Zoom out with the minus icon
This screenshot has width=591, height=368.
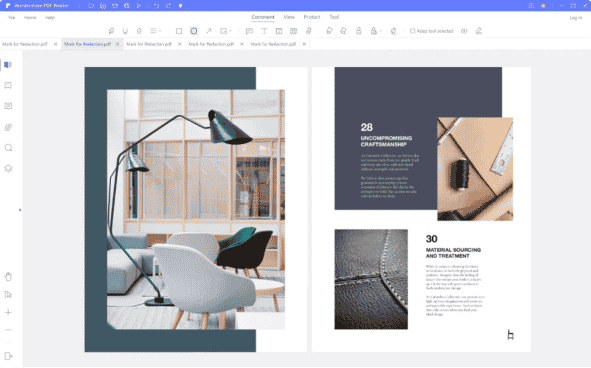pos(8,330)
